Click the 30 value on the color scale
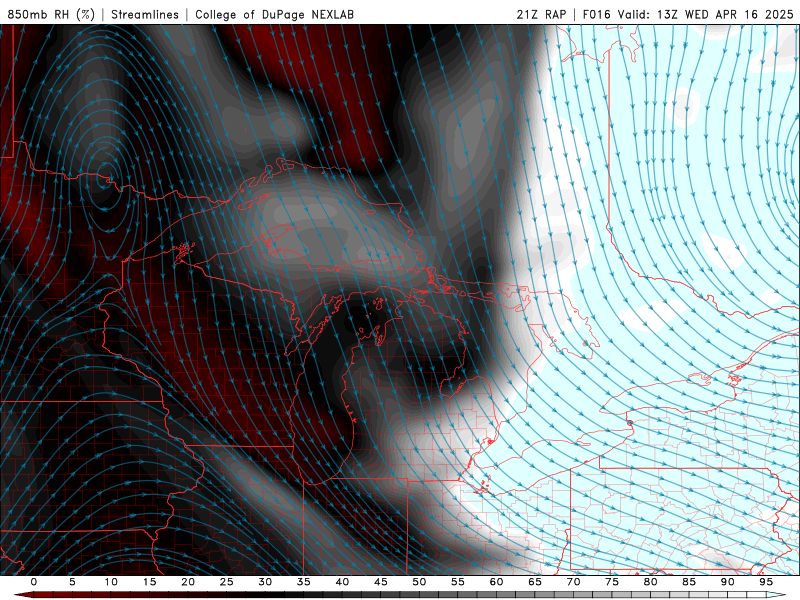 pyautogui.click(x=265, y=582)
